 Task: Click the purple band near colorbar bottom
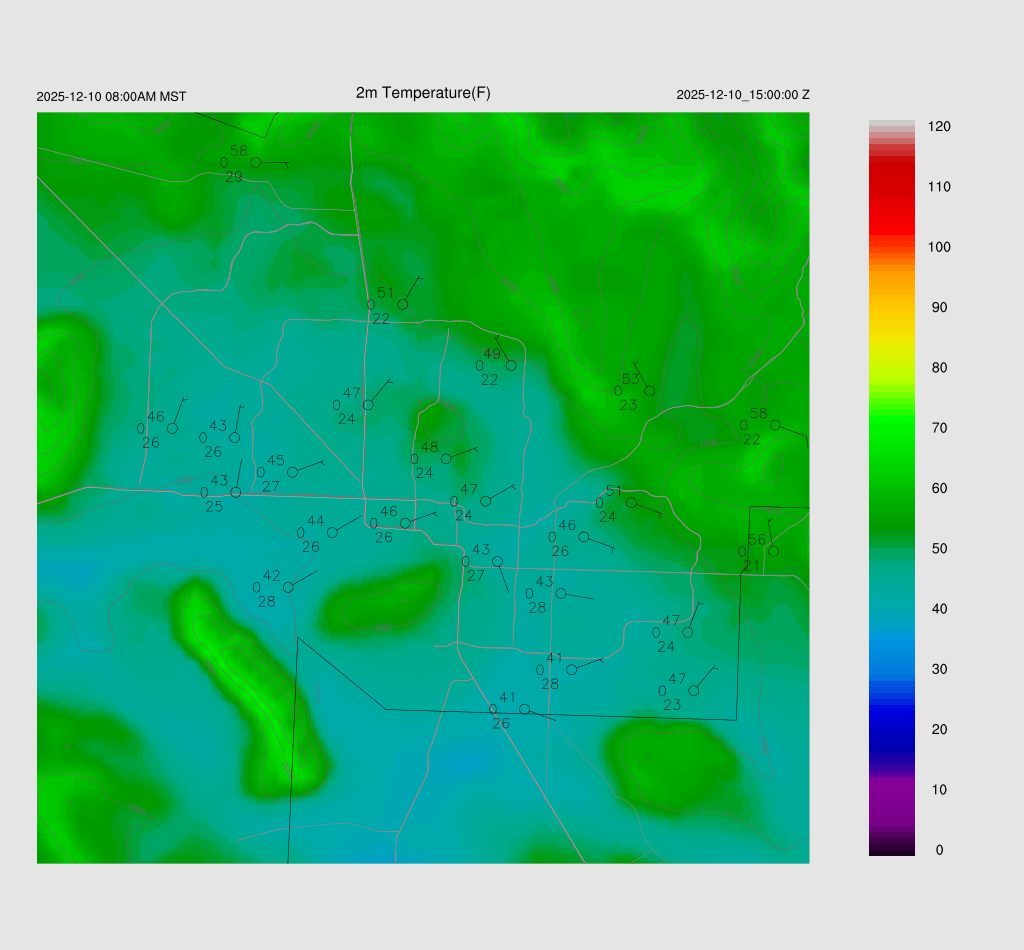point(891,800)
